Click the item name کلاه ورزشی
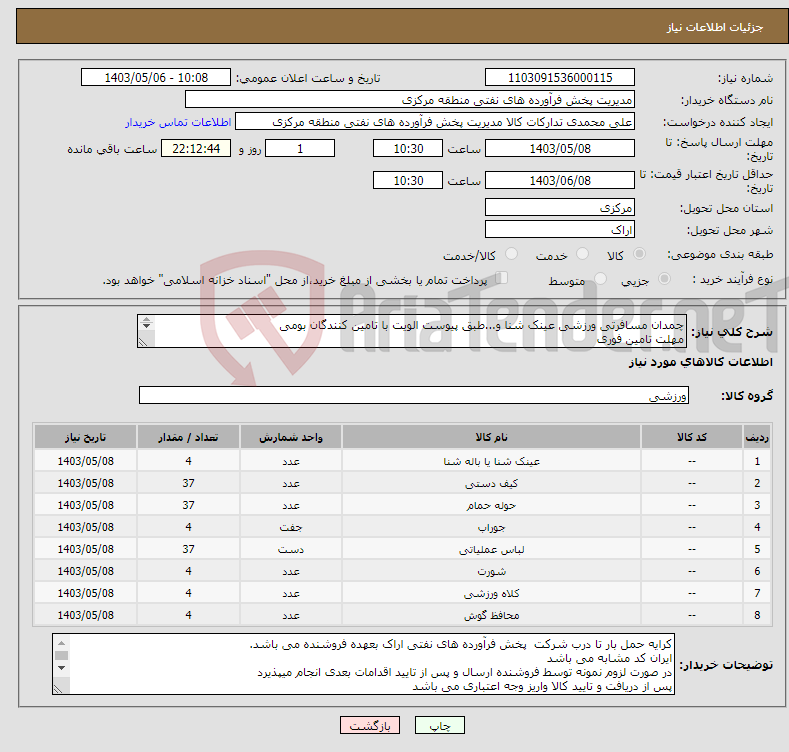 [491, 593]
